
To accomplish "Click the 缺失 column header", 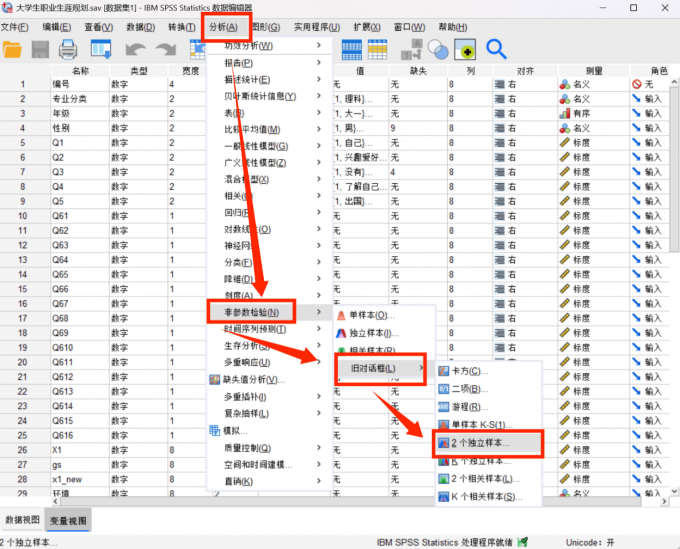I will click(418, 71).
